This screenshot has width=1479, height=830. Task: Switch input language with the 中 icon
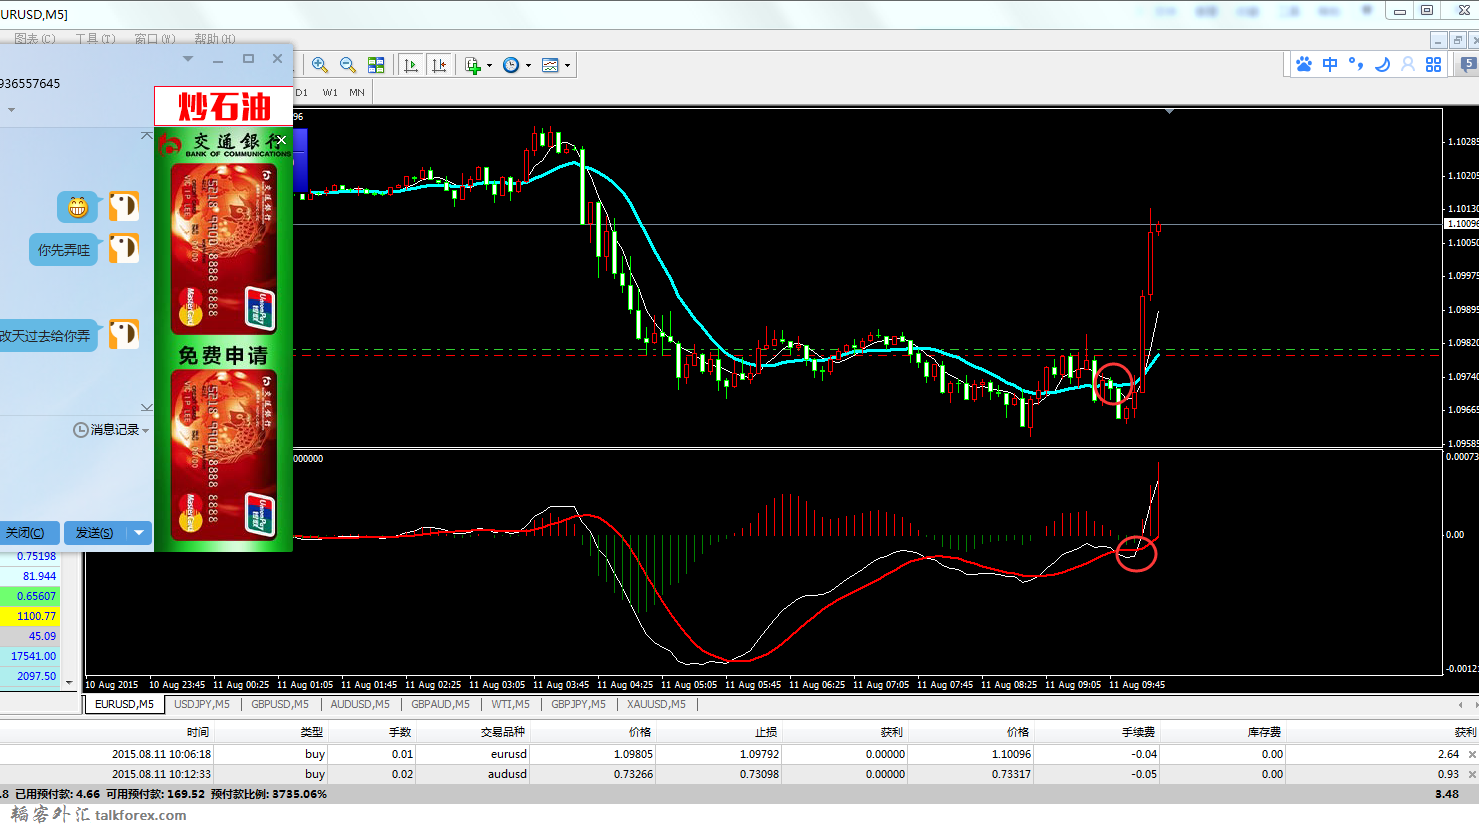(1330, 64)
